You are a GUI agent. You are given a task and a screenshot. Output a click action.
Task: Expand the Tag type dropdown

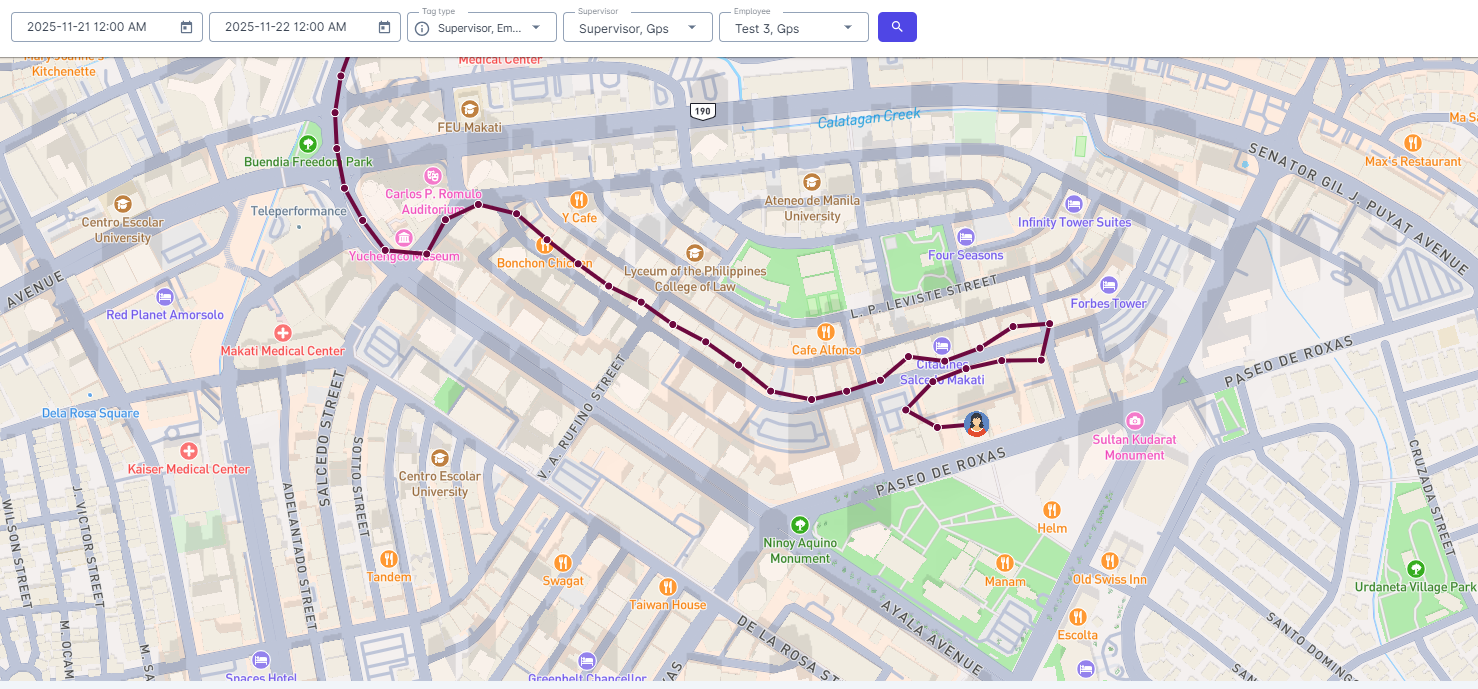coord(536,28)
